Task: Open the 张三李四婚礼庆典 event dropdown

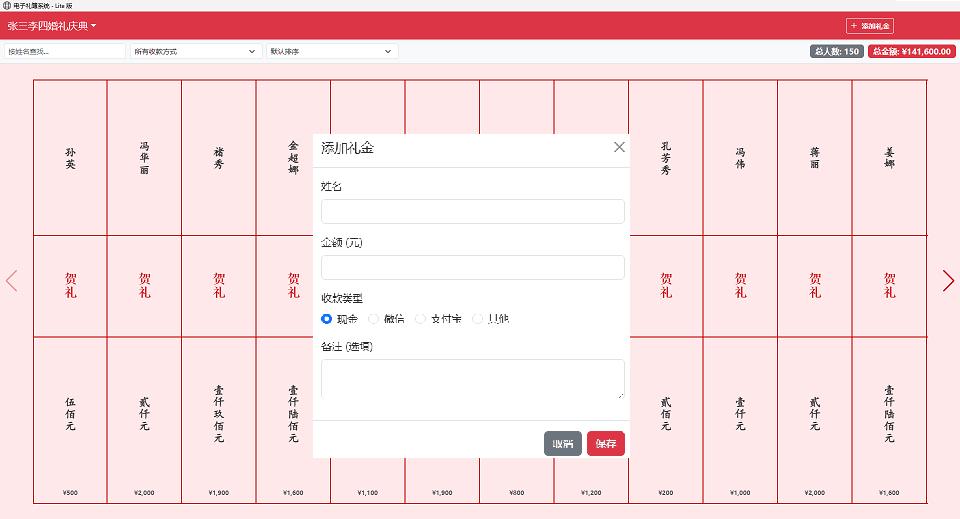Action: [52, 26]
